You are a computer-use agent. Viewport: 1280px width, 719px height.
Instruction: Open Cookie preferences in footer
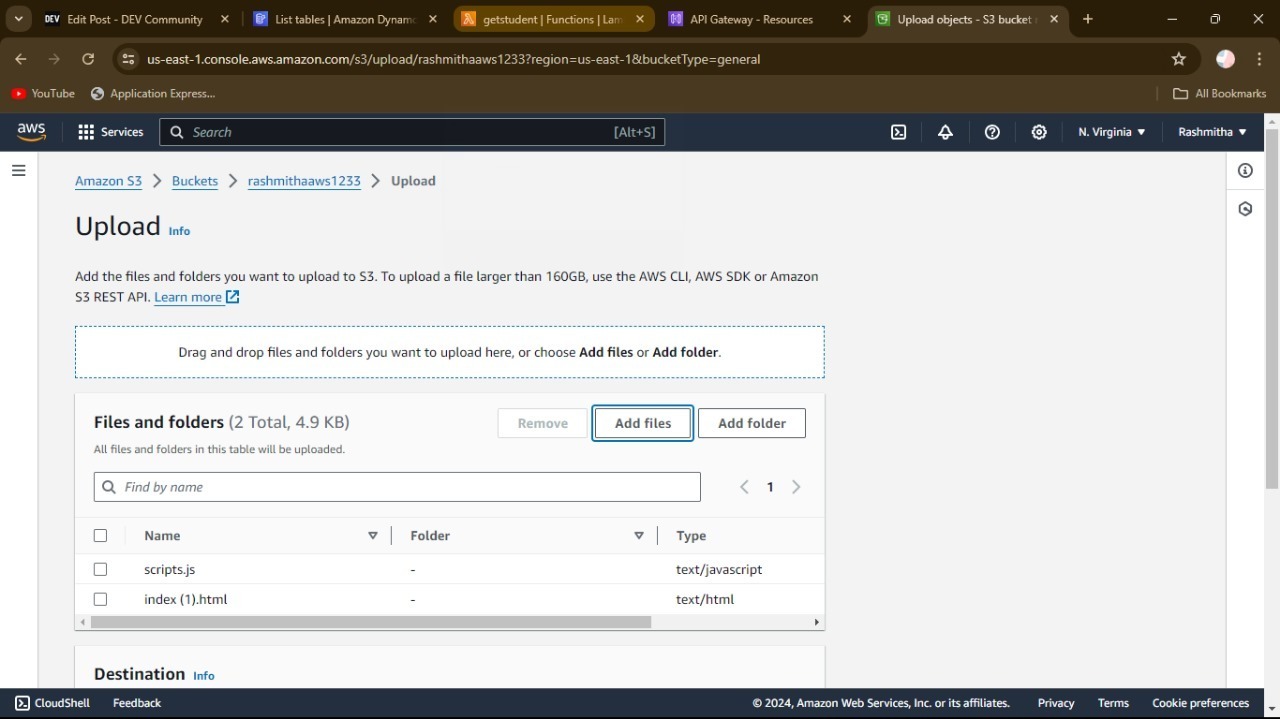[1201, 703]
